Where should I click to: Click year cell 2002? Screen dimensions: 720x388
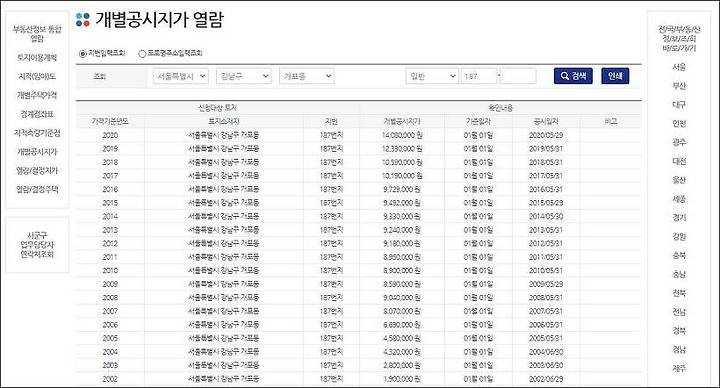[110, 379]
